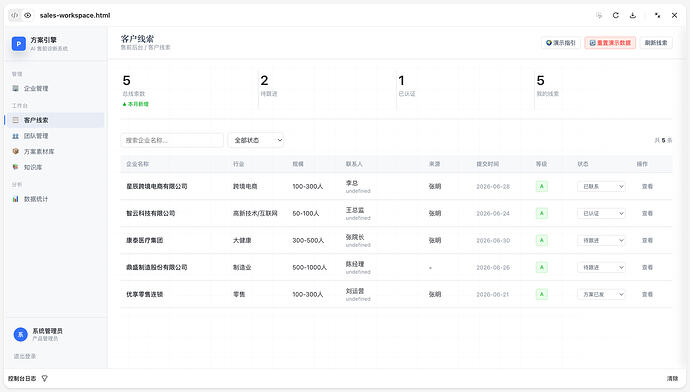Click 退出登录 in the sidebar
This screenshot has height=392, width=690.
pos(25,356)
